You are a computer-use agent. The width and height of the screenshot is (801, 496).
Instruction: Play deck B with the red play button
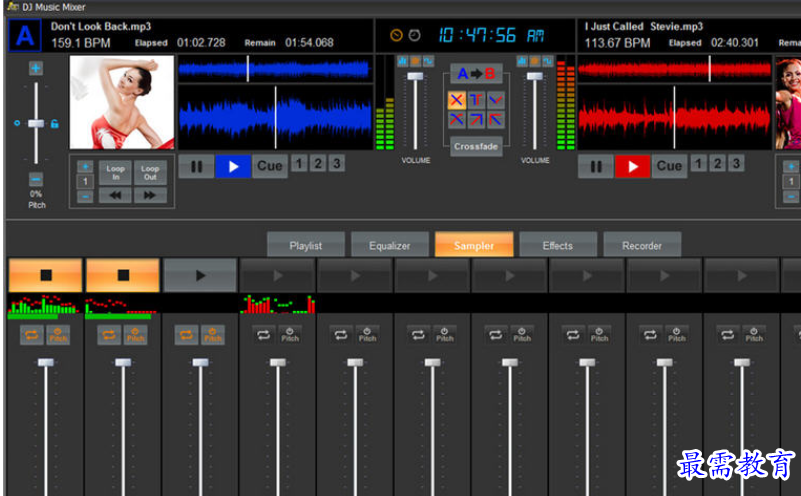(x=632, y=167)
